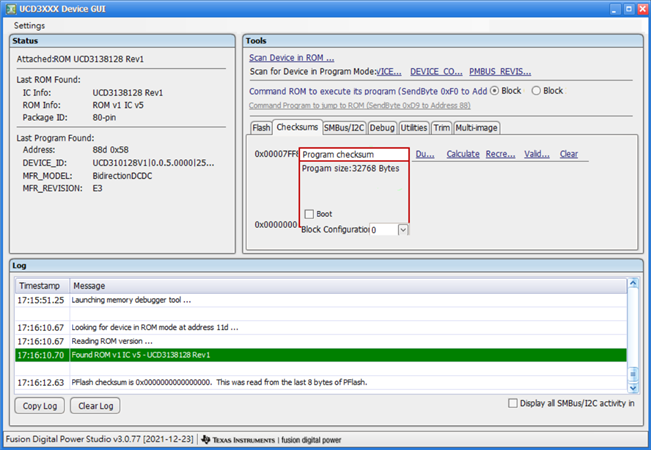The image size is (651, 450).
Task: Click the 0x0000000 address label
Action: (276, 225)
